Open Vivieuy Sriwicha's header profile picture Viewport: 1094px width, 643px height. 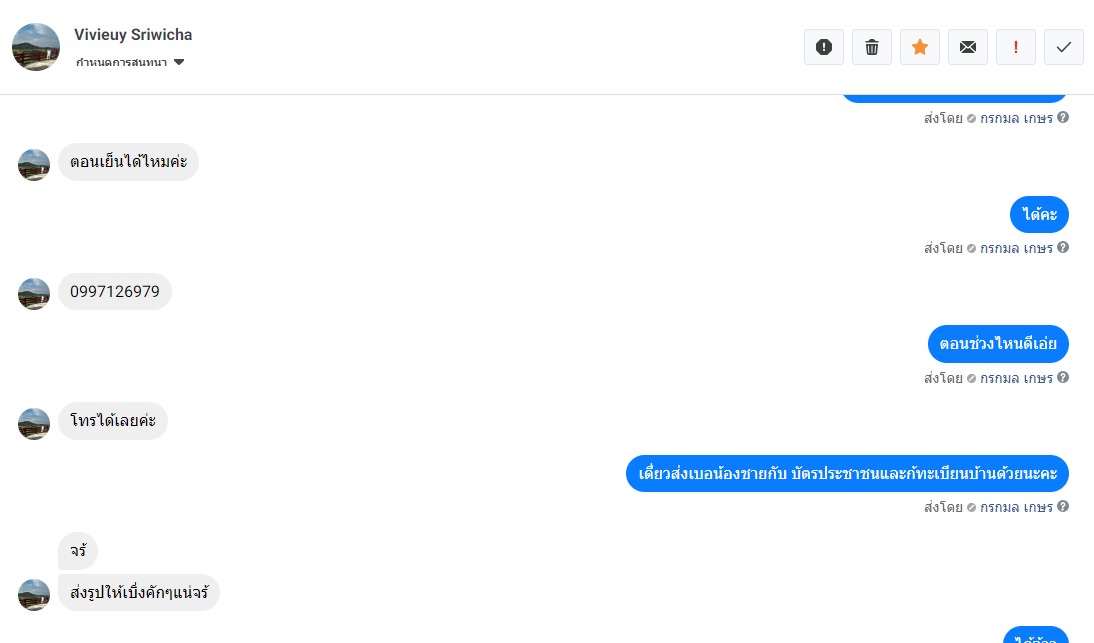point(36,47)
